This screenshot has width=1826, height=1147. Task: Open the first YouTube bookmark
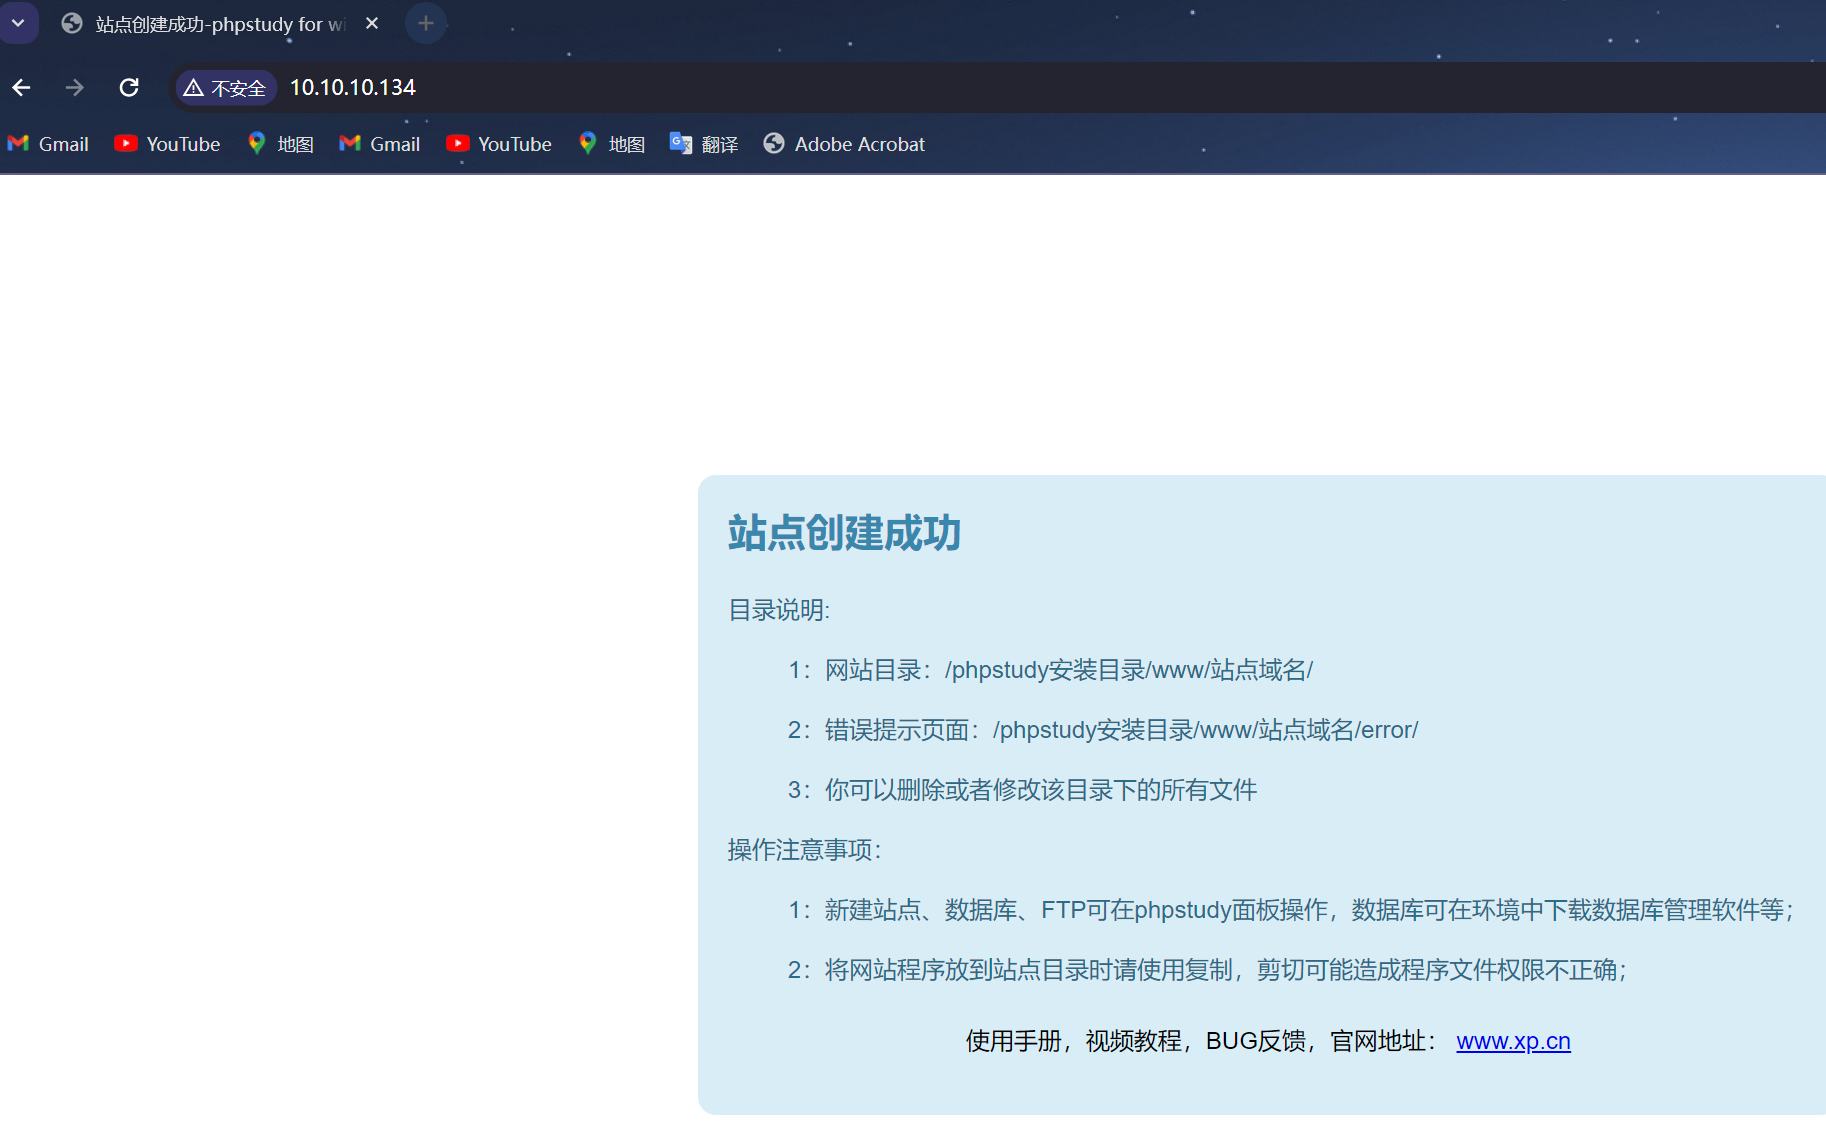(167, 144)
